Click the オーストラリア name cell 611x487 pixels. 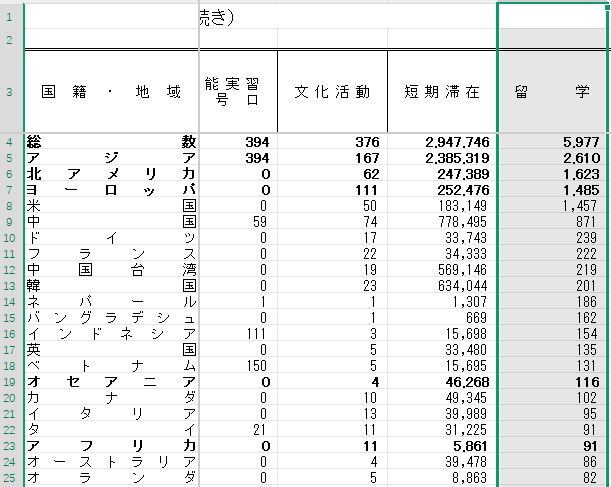point(111,463)
